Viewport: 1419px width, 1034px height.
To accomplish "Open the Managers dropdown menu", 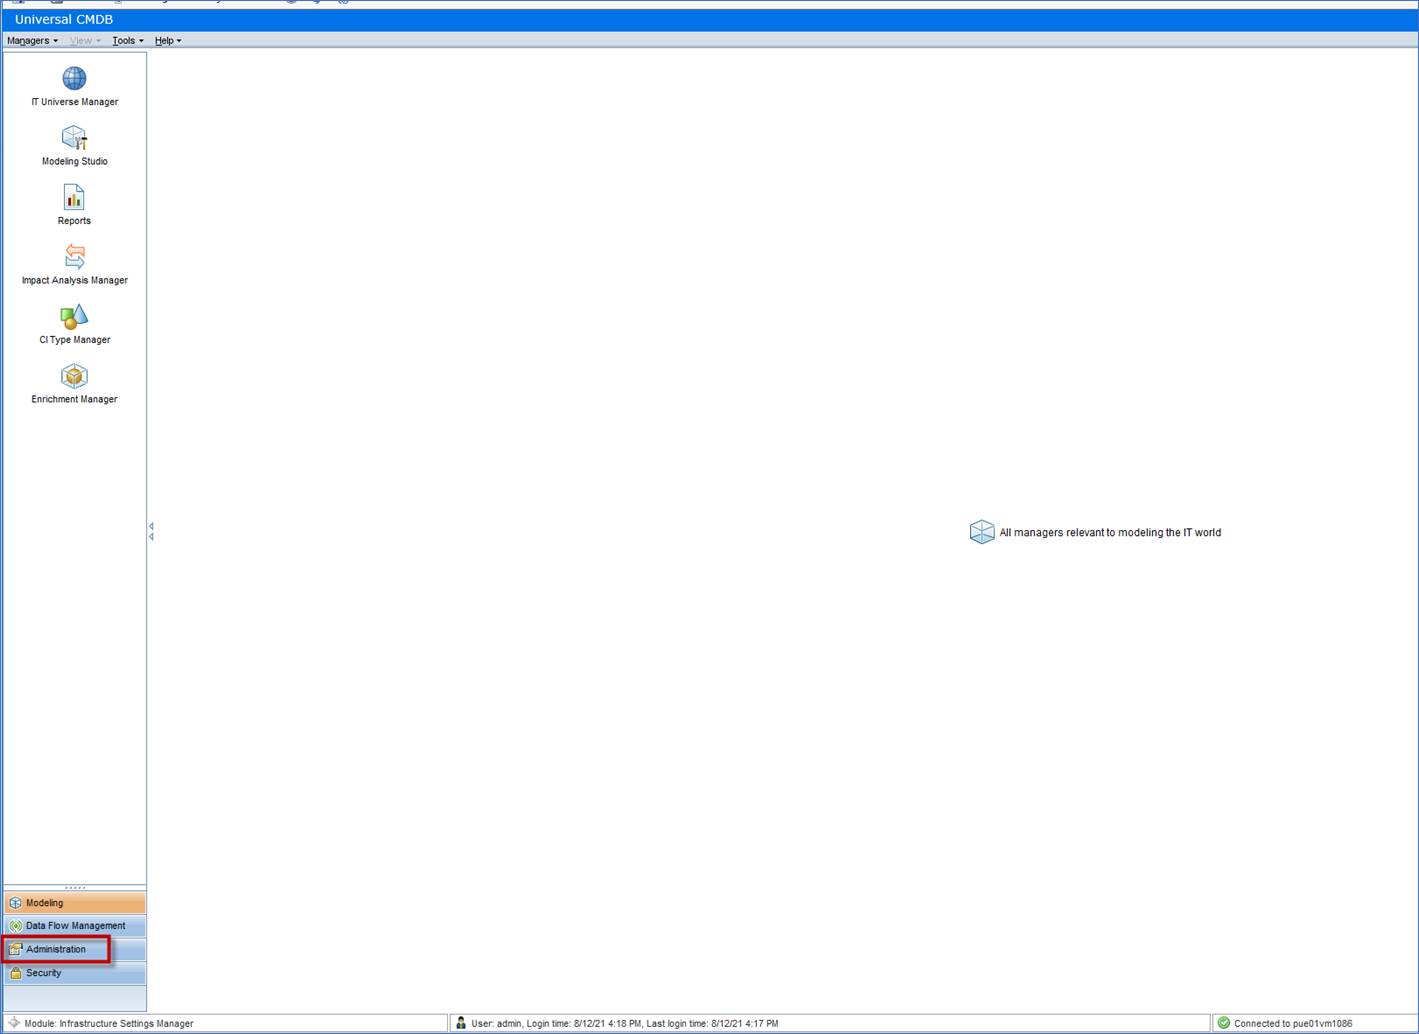I will point(29,40).
